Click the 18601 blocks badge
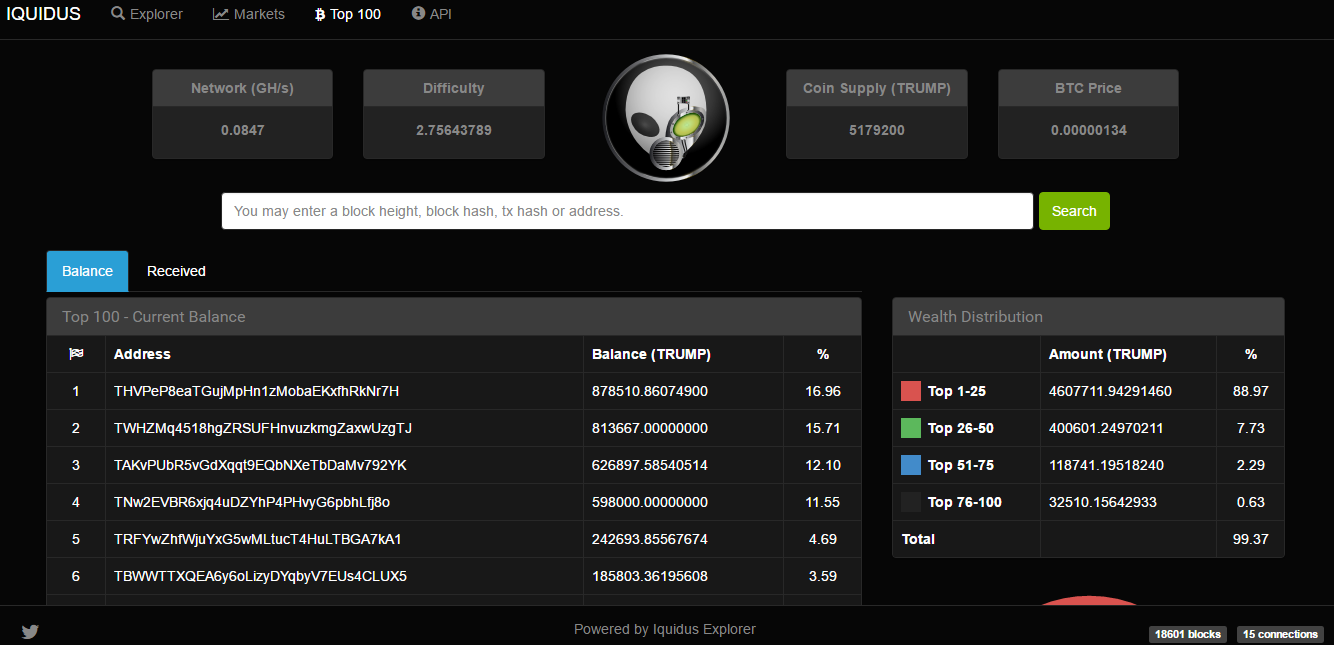Image resolution: width=1334 pixels, height=645 pixels. click(x=1188, y=634)
